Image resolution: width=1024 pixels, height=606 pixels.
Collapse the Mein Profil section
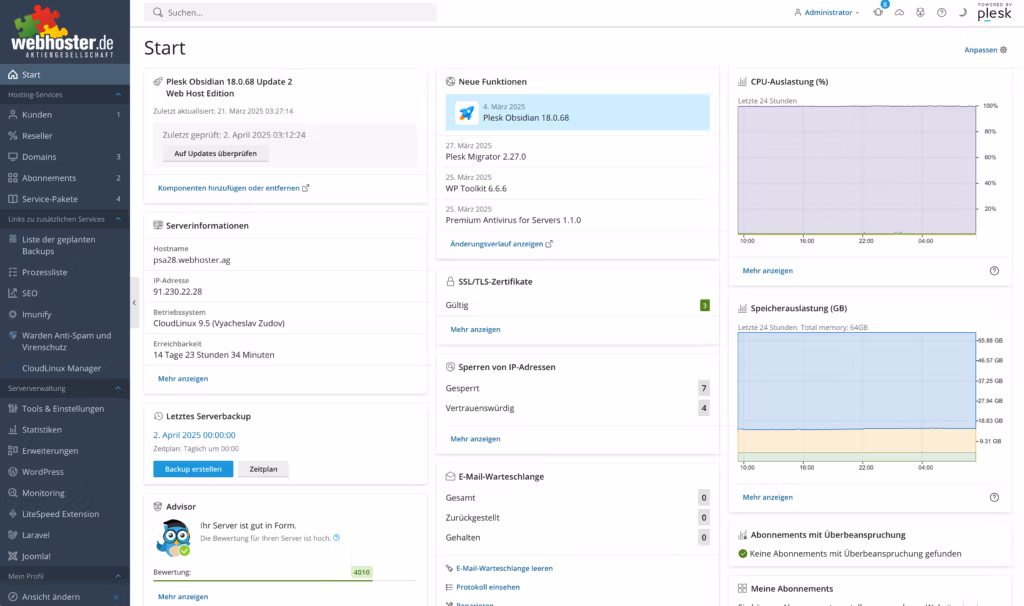tap(118, 576)
